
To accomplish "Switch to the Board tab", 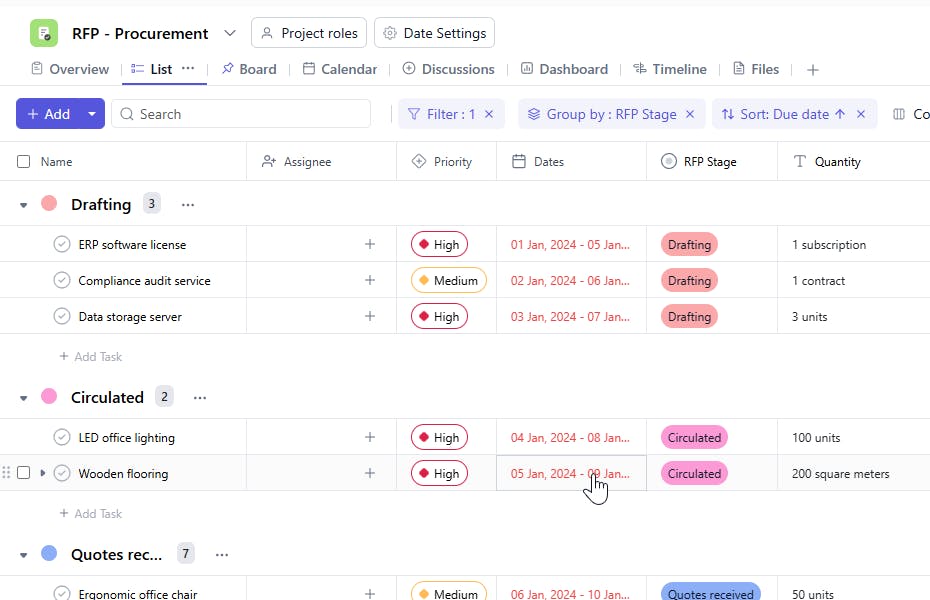I will (x=249, y=69).
